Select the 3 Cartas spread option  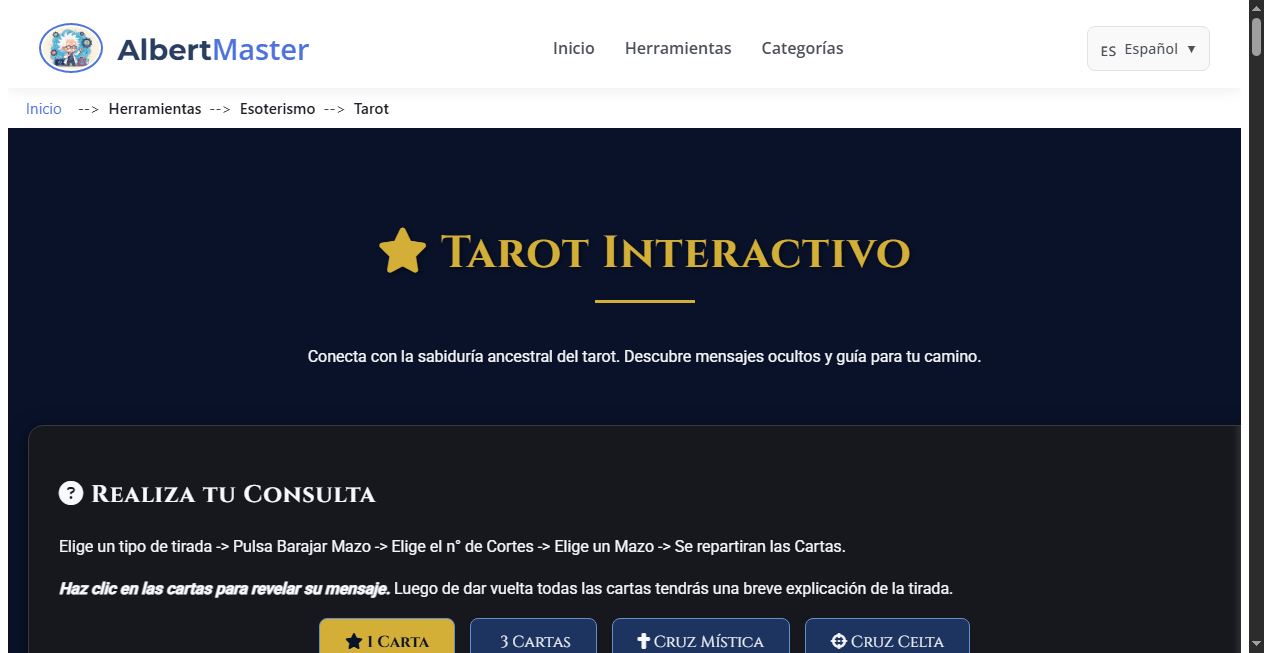point(533,640)
